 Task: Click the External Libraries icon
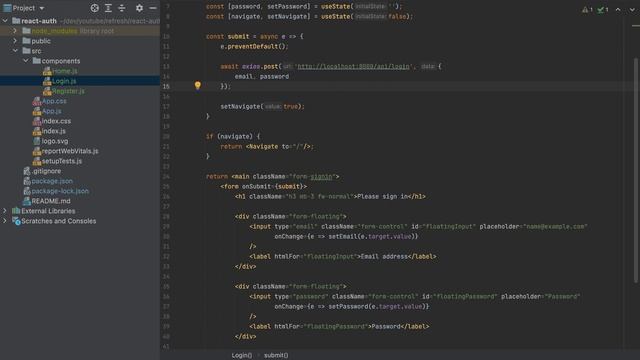16,211
